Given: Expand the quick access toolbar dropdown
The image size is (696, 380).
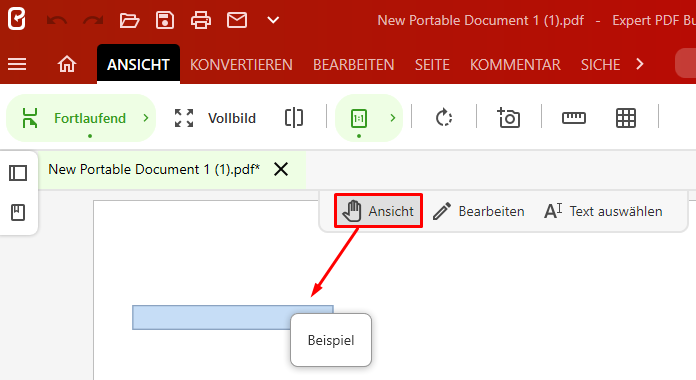Looking at the screenshot, I should tap(273, 20).
